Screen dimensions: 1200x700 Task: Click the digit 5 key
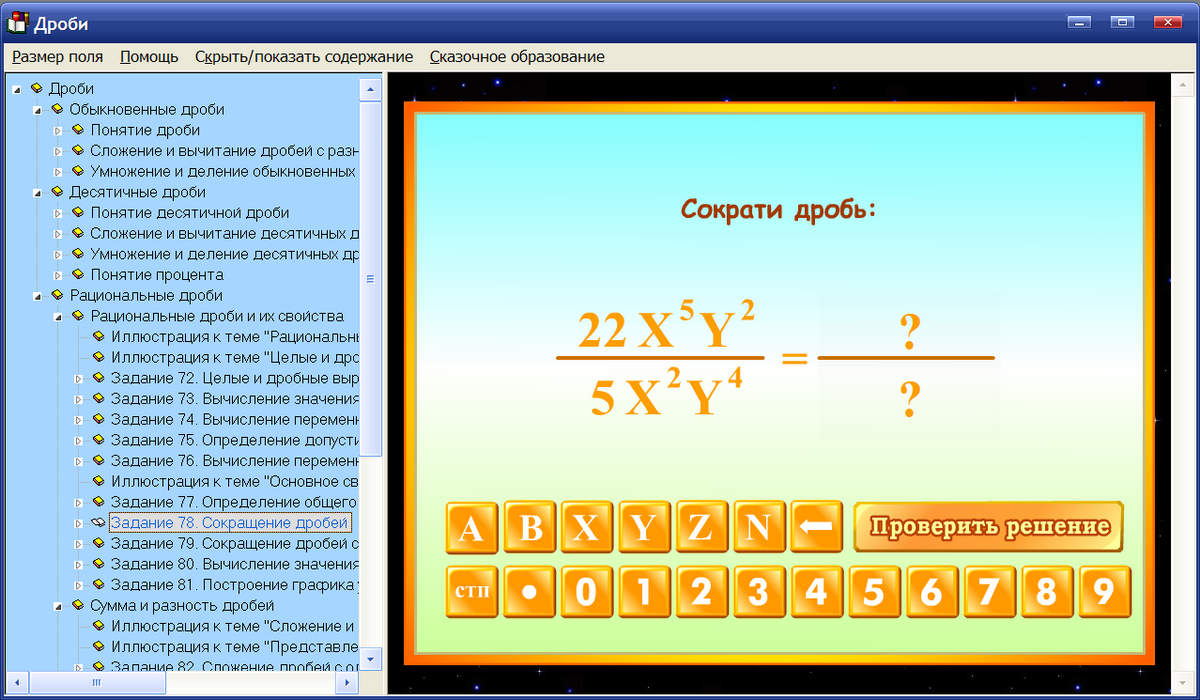click(874, 592)
